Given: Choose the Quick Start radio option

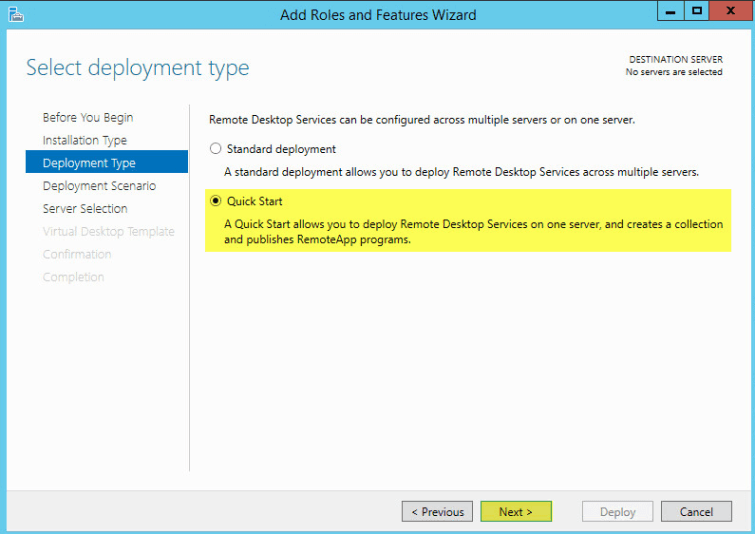Looking at the screenshot, I should [x=214, y=201].
